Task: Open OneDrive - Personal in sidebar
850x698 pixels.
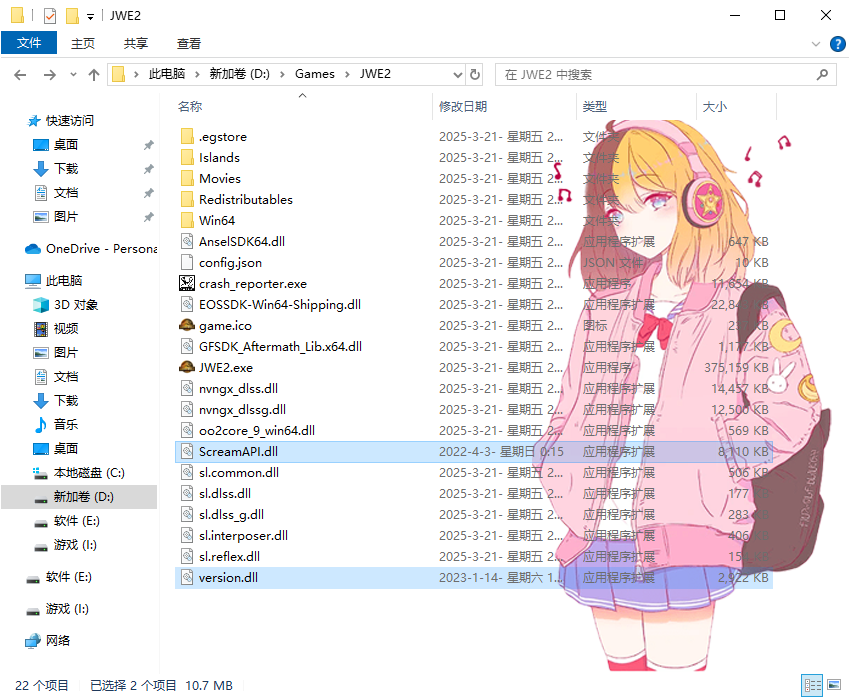Action: [101, 249]
